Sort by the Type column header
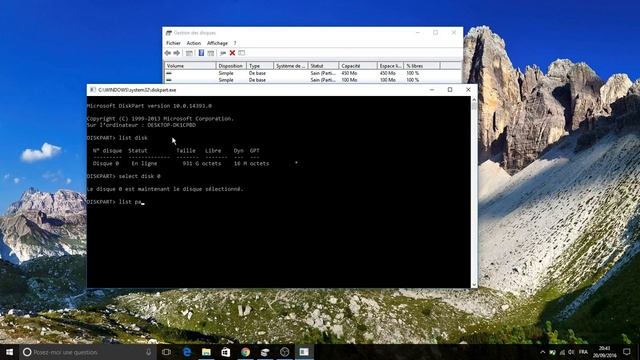This screenshot has height=360, width=640. [260, 66]
